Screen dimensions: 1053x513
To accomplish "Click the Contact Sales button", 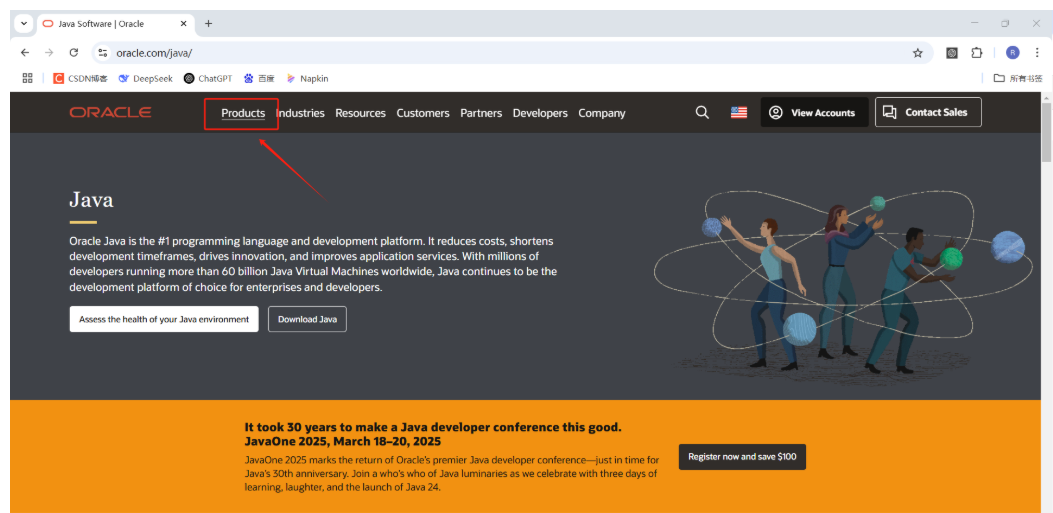I will click(928, 112).
